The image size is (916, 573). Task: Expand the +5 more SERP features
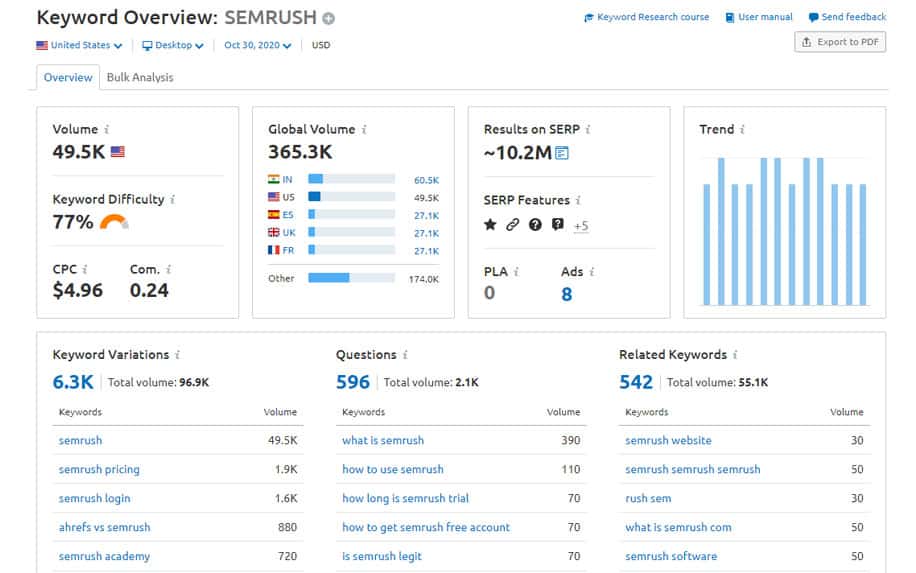pos(581,225)
